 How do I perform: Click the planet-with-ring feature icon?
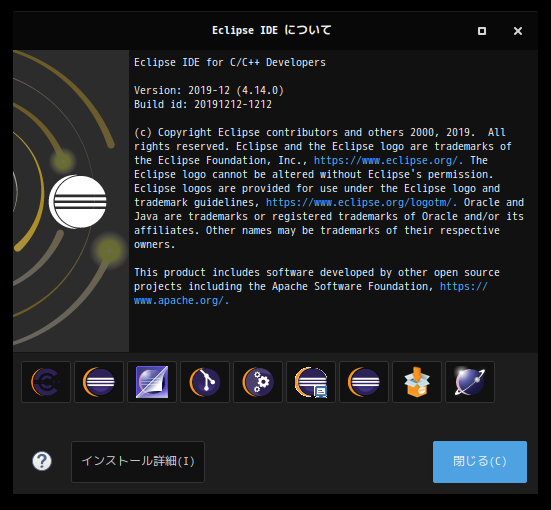[x=470, y=382]
